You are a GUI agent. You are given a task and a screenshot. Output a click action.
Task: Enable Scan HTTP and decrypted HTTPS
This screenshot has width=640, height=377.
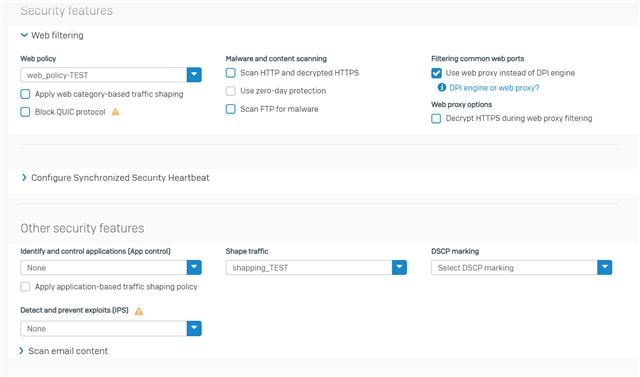click(x=231, y=73)
